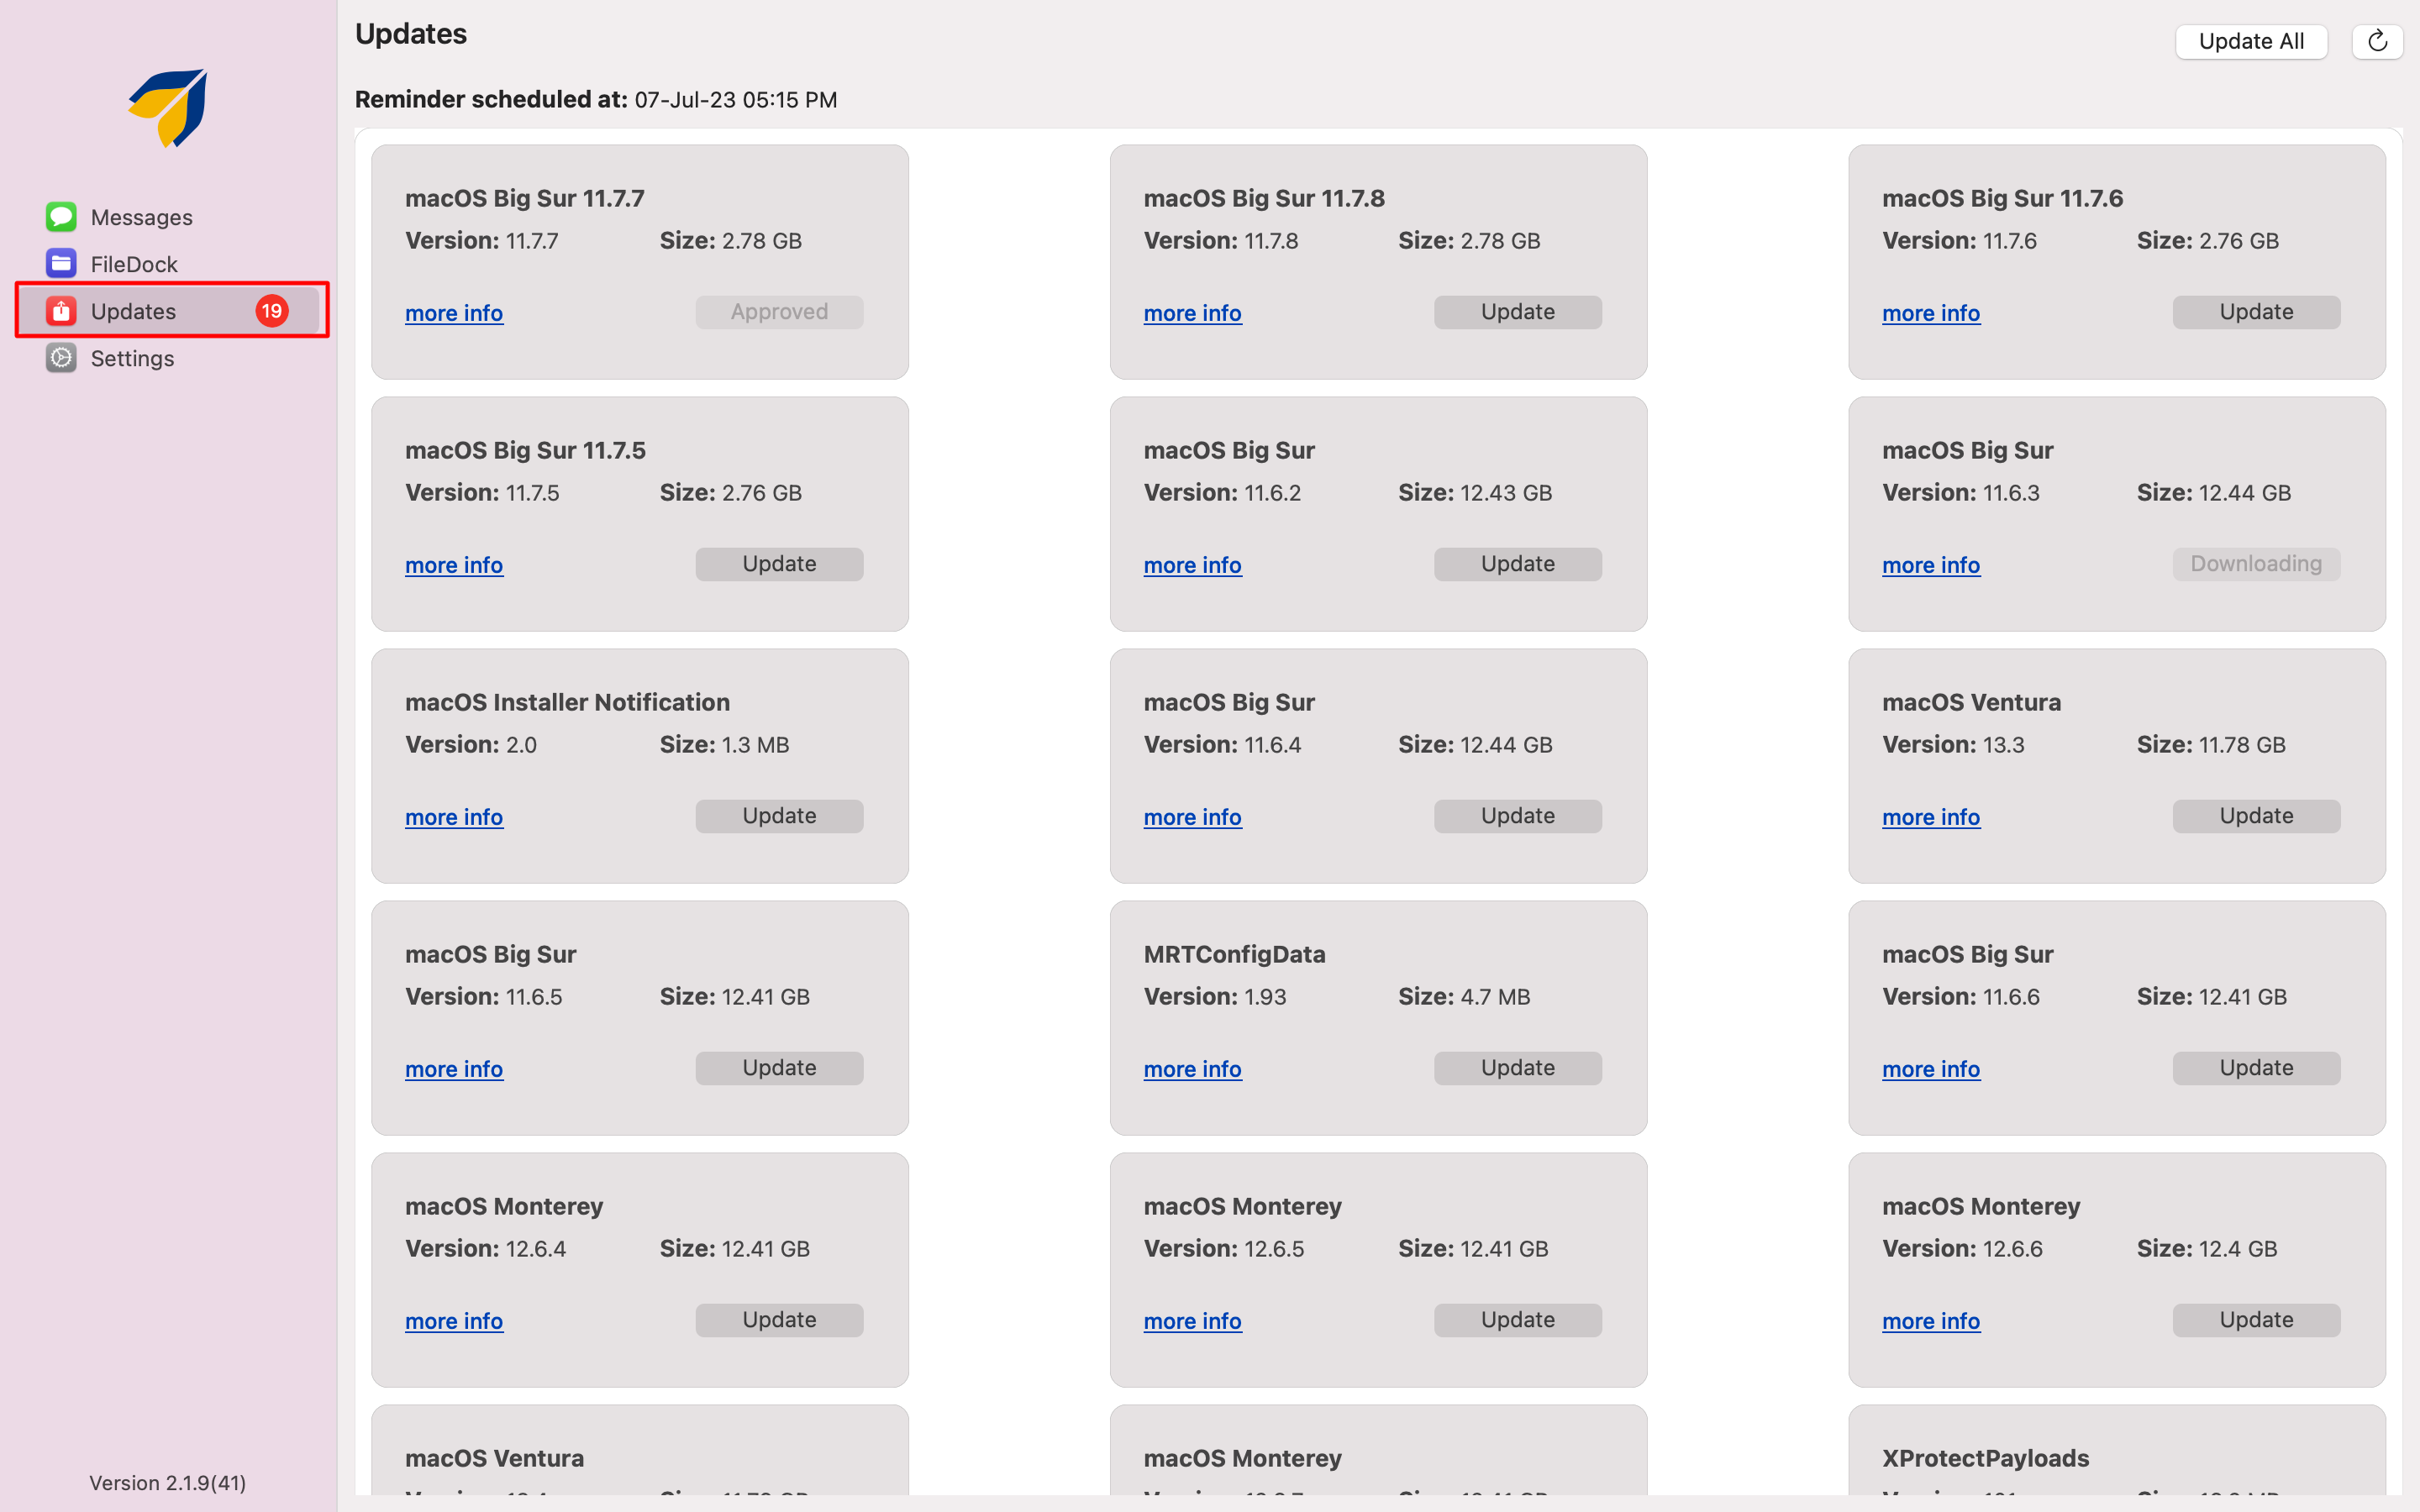Viewport: 2420px width, 1512px height.
Task: Update macOS Big Sur version 11.6.6
Action: (x=2256, y=1068)
